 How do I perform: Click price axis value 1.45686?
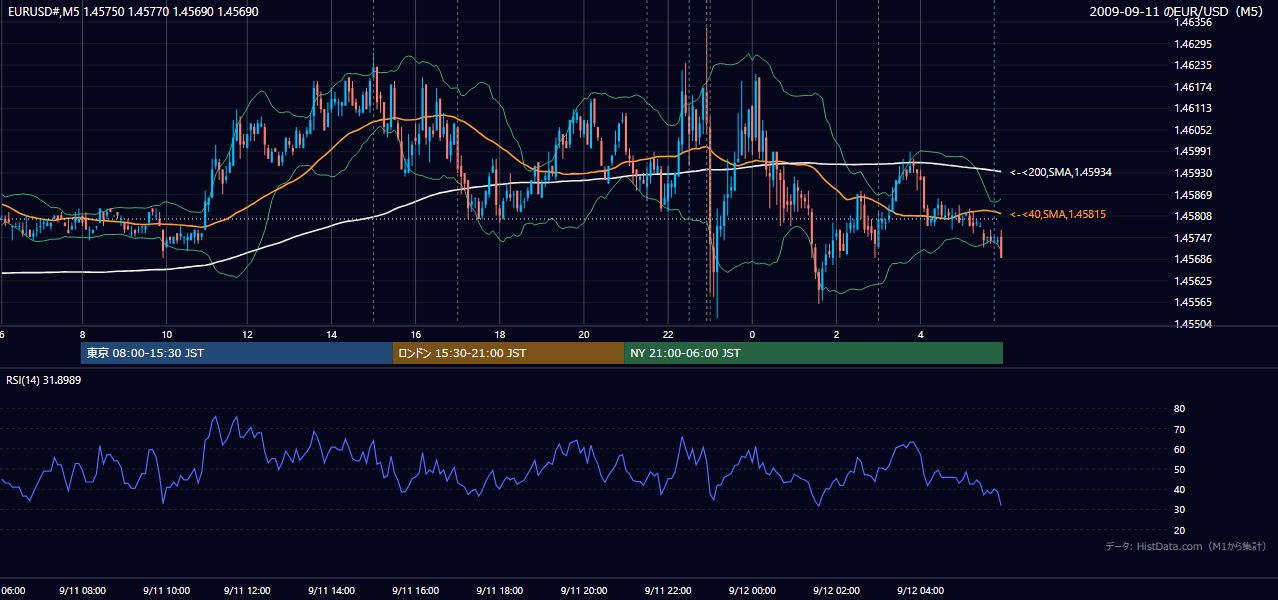pyautogui.click(x=1193, y=259)
